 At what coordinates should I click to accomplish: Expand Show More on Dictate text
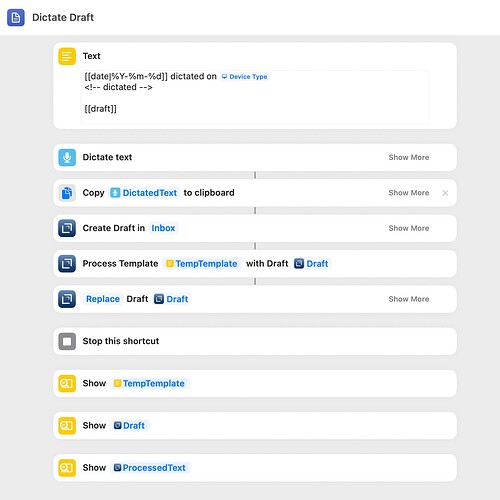[409, 157]
